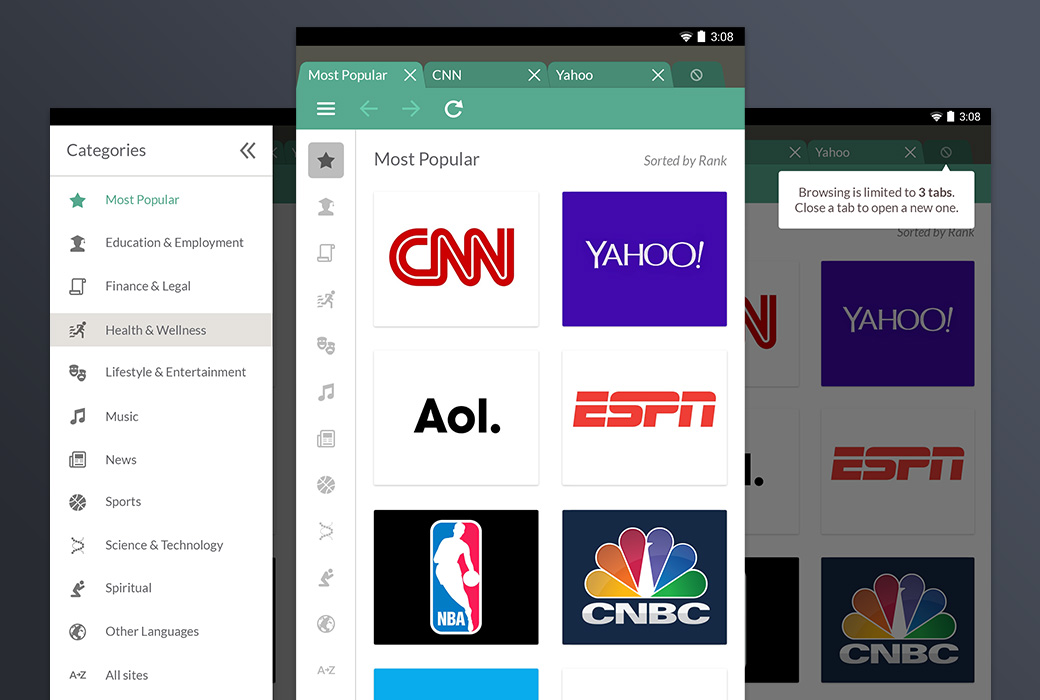Click the 'Most Popular' page heading

(426, 159)
